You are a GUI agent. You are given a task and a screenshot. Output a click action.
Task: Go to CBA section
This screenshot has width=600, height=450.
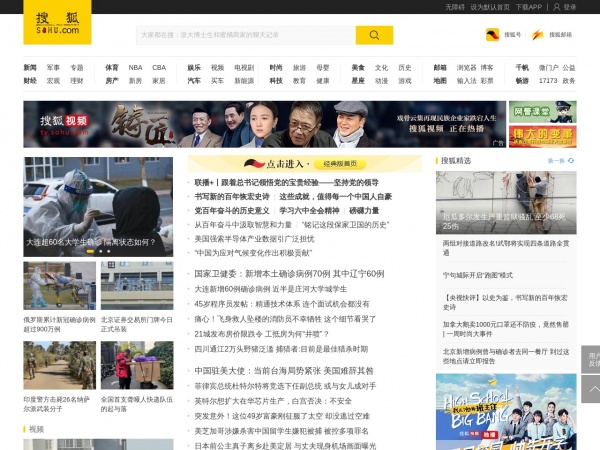point(159,68)
